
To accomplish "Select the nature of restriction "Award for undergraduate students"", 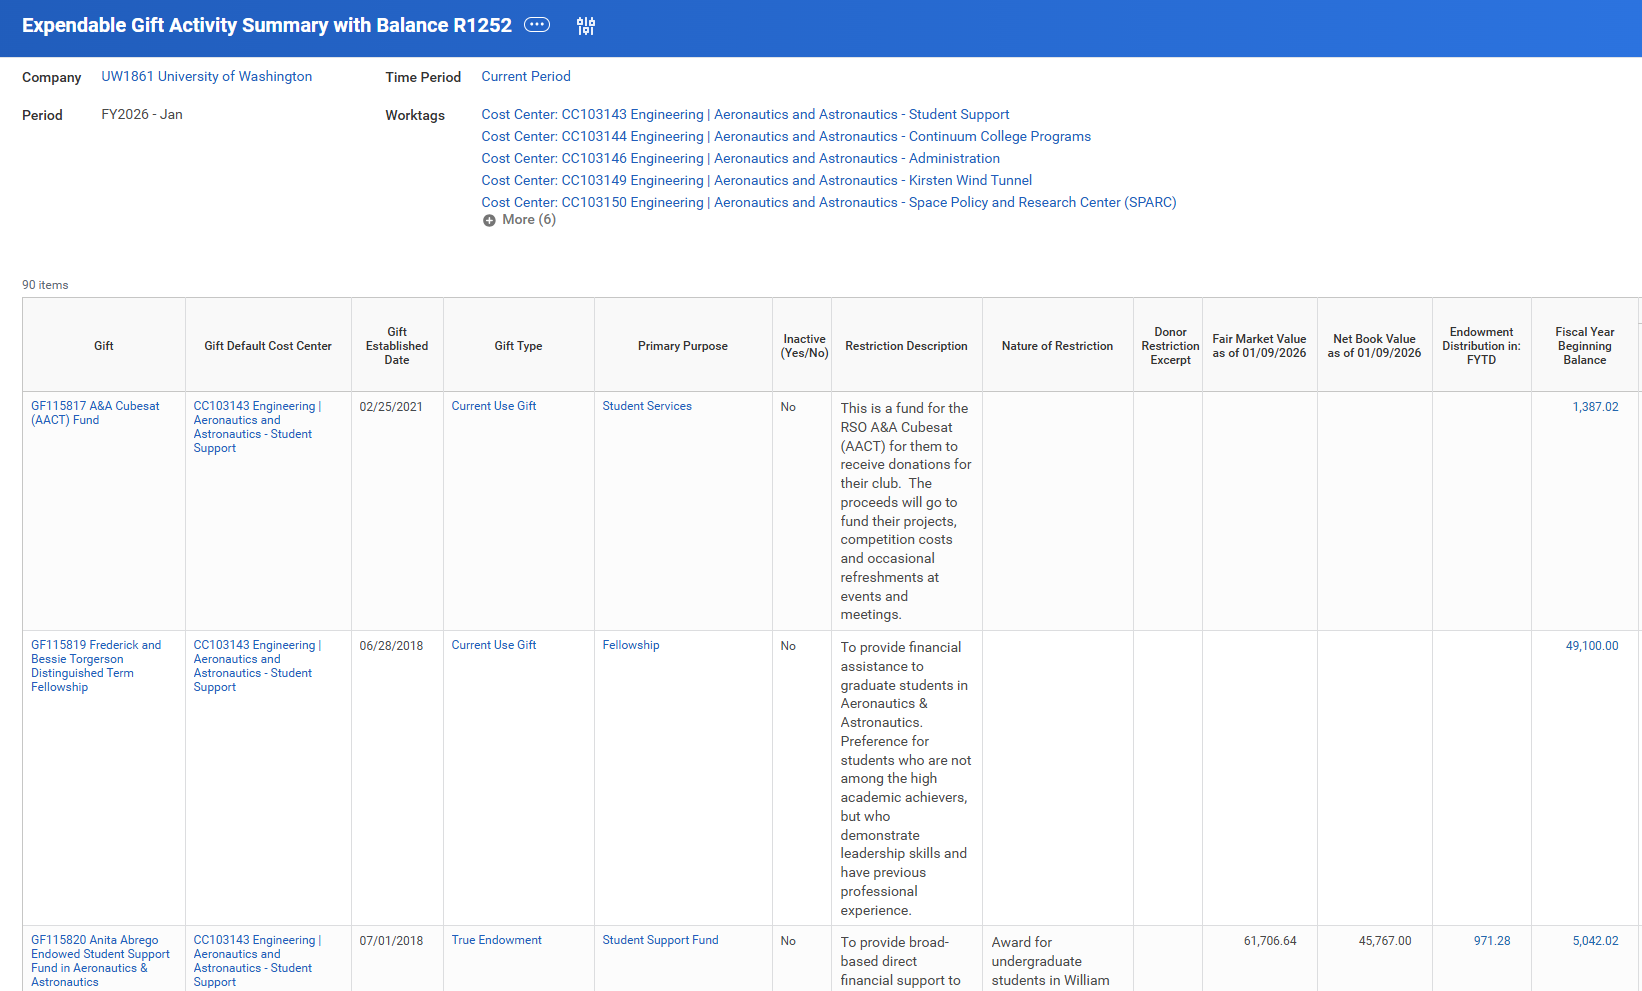I will [x=1051, y=962].
